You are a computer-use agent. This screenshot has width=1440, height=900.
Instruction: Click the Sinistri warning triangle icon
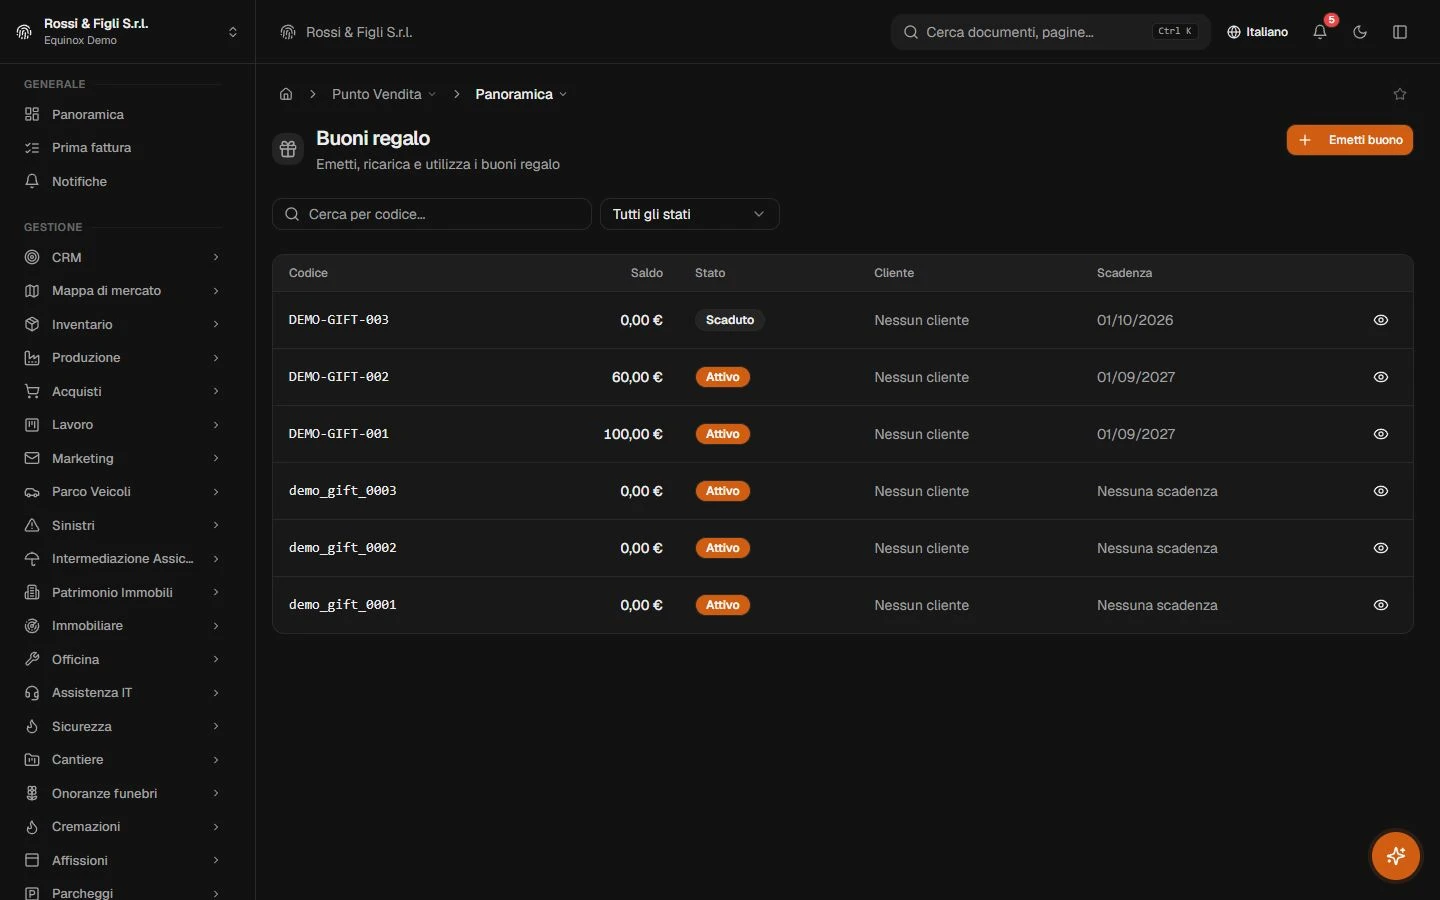click(32, 525)
